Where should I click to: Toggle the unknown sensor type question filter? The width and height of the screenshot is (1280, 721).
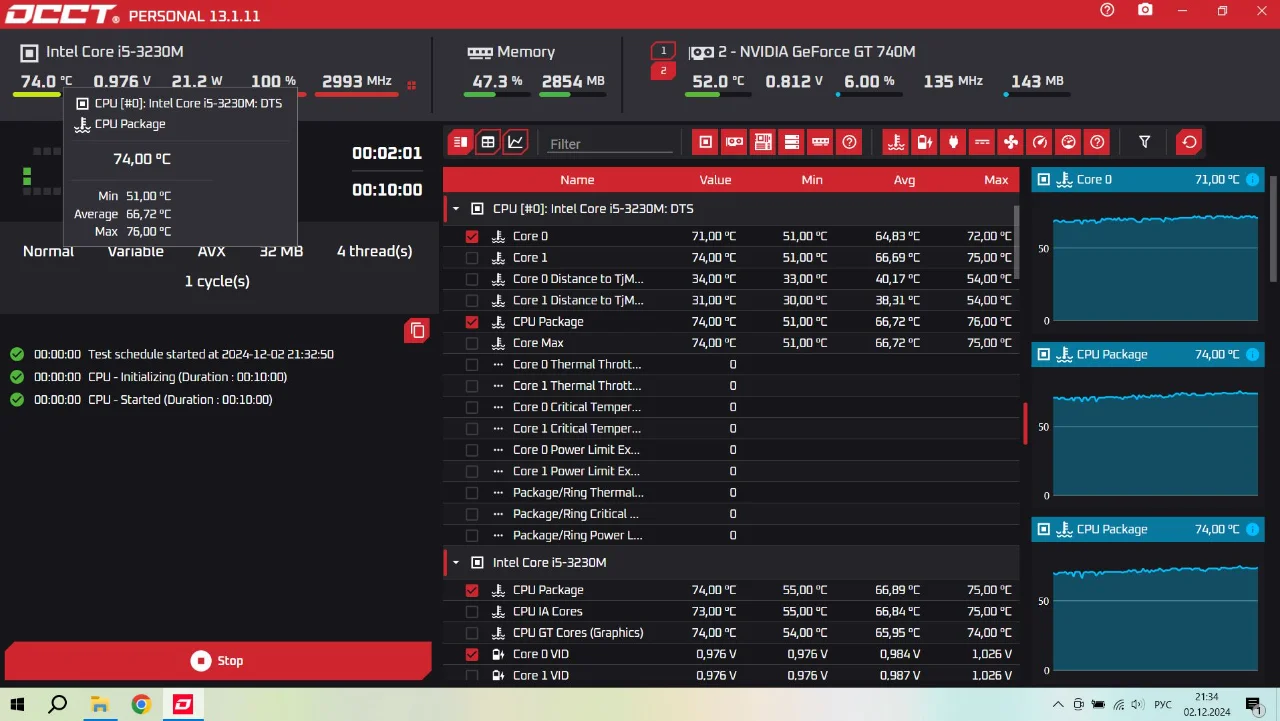coord(1098,142)
